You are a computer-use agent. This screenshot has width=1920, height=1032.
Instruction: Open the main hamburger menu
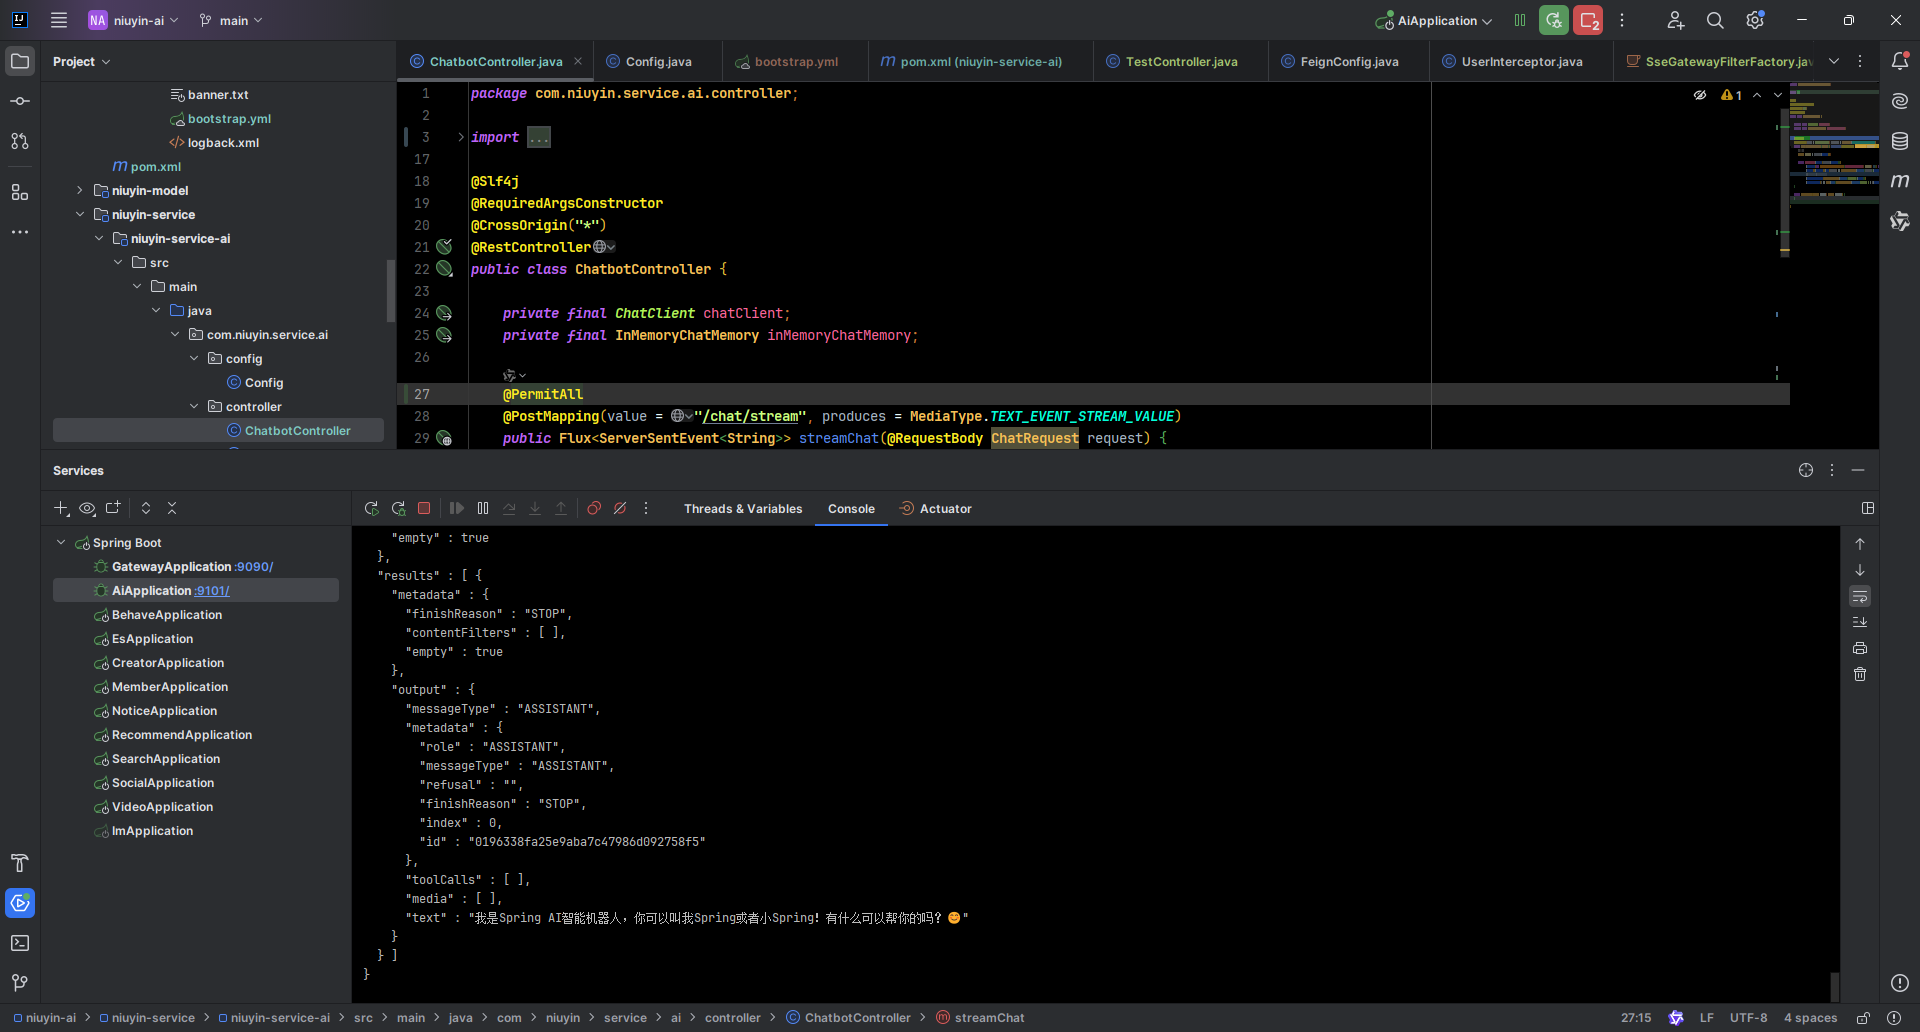(59, 20)
